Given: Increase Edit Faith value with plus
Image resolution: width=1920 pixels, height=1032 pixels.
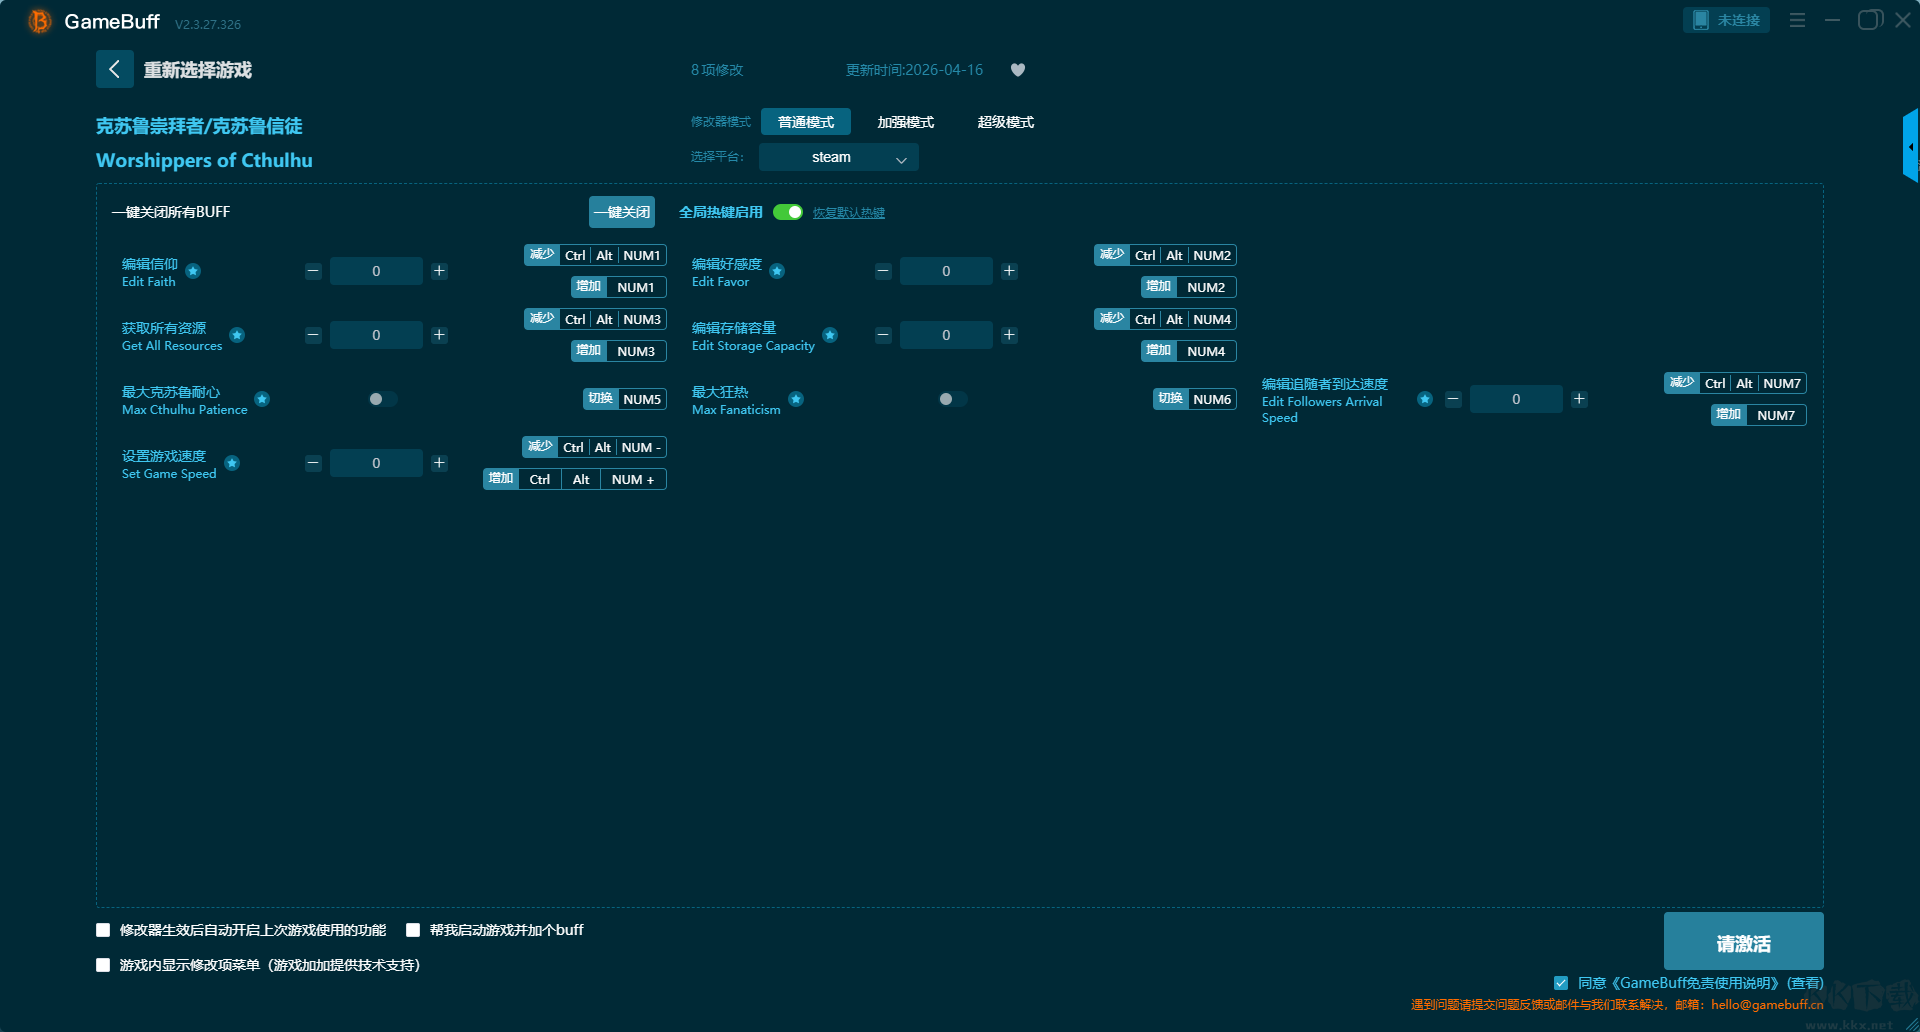Looking at the screenshot, I should click(x=439, y=271).
